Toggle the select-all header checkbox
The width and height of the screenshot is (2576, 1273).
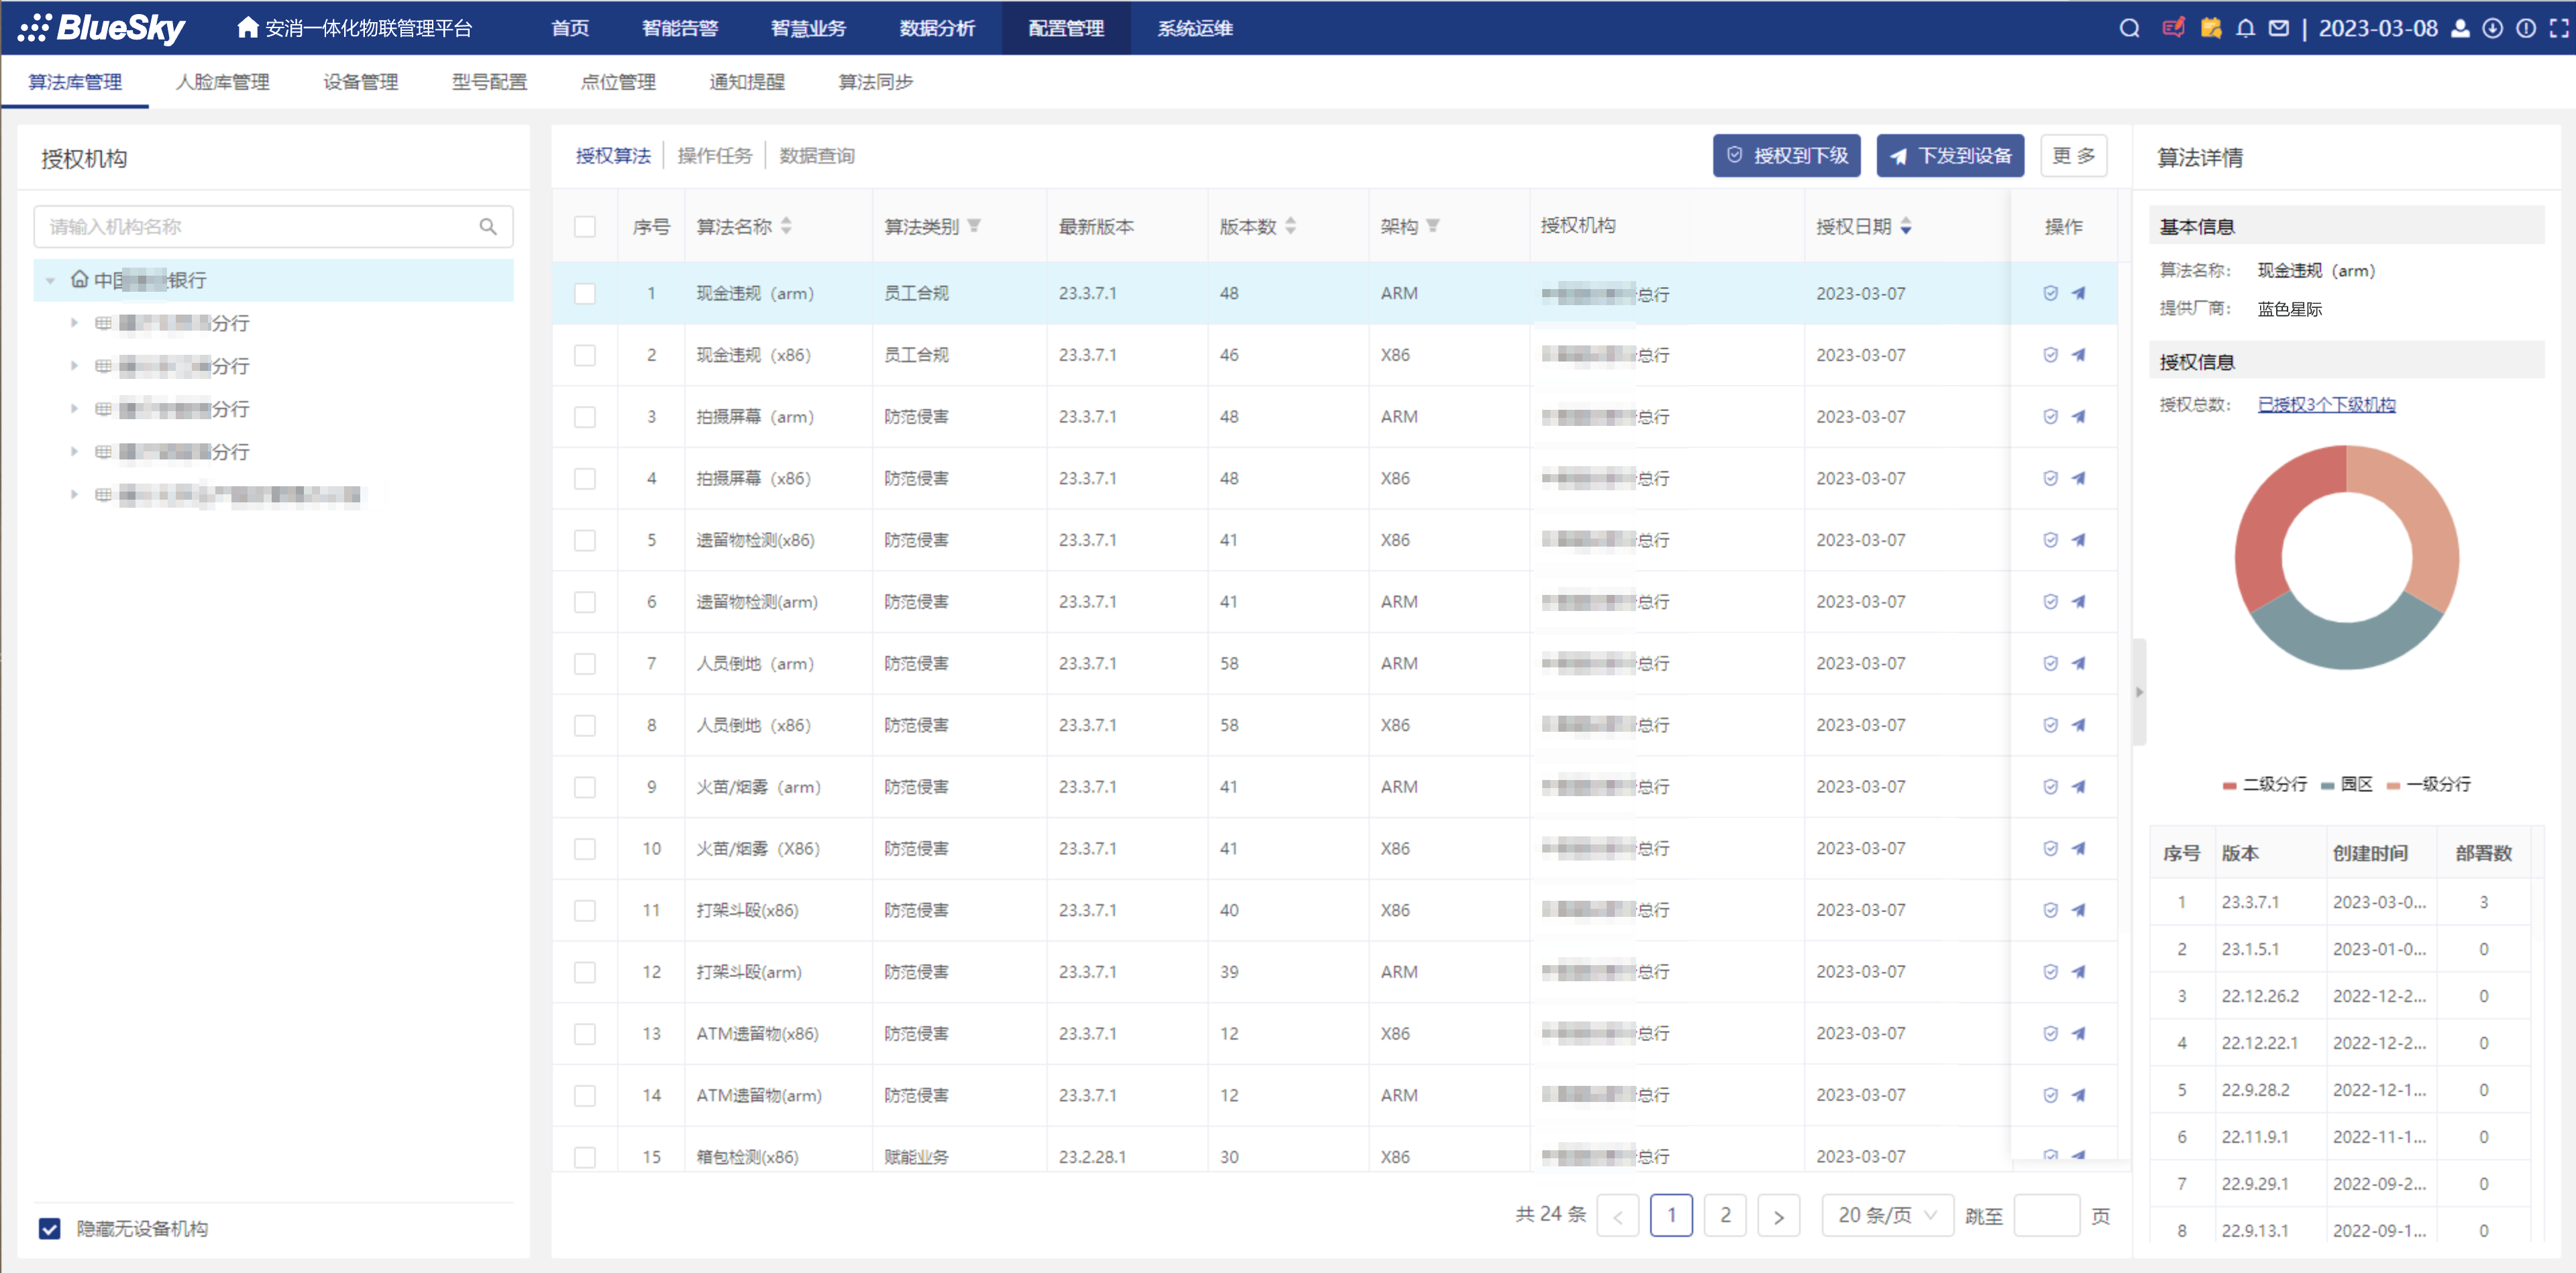[x=585, y=227]
